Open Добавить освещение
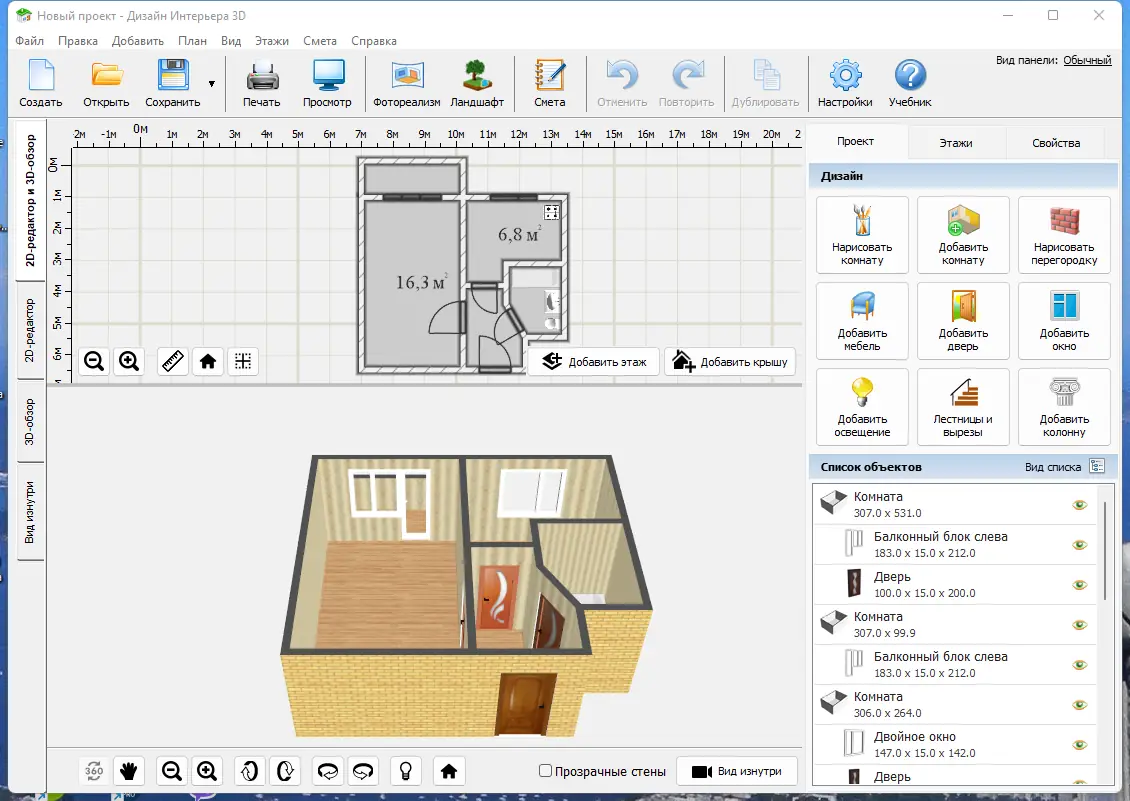Image resolution: width=1130 pixels, height=801 pixels. click(862, 407)
